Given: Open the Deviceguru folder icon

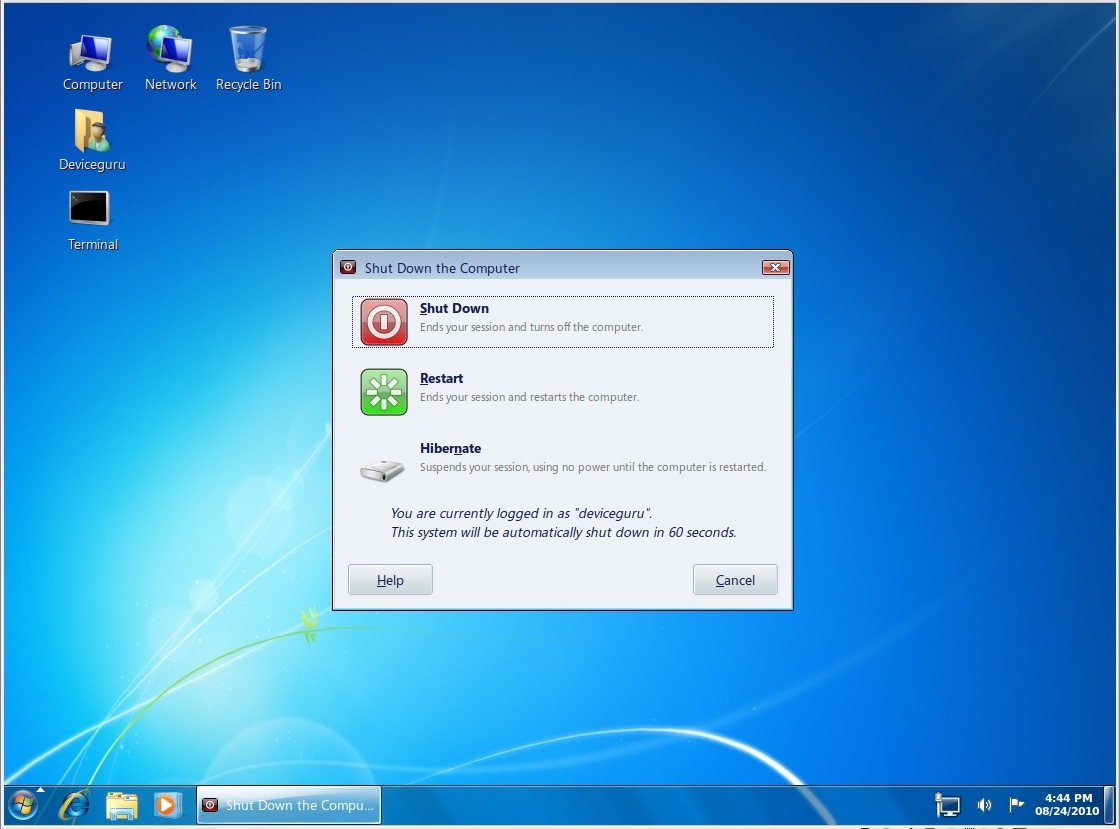Looking at the screenshot, I should 92,140.
